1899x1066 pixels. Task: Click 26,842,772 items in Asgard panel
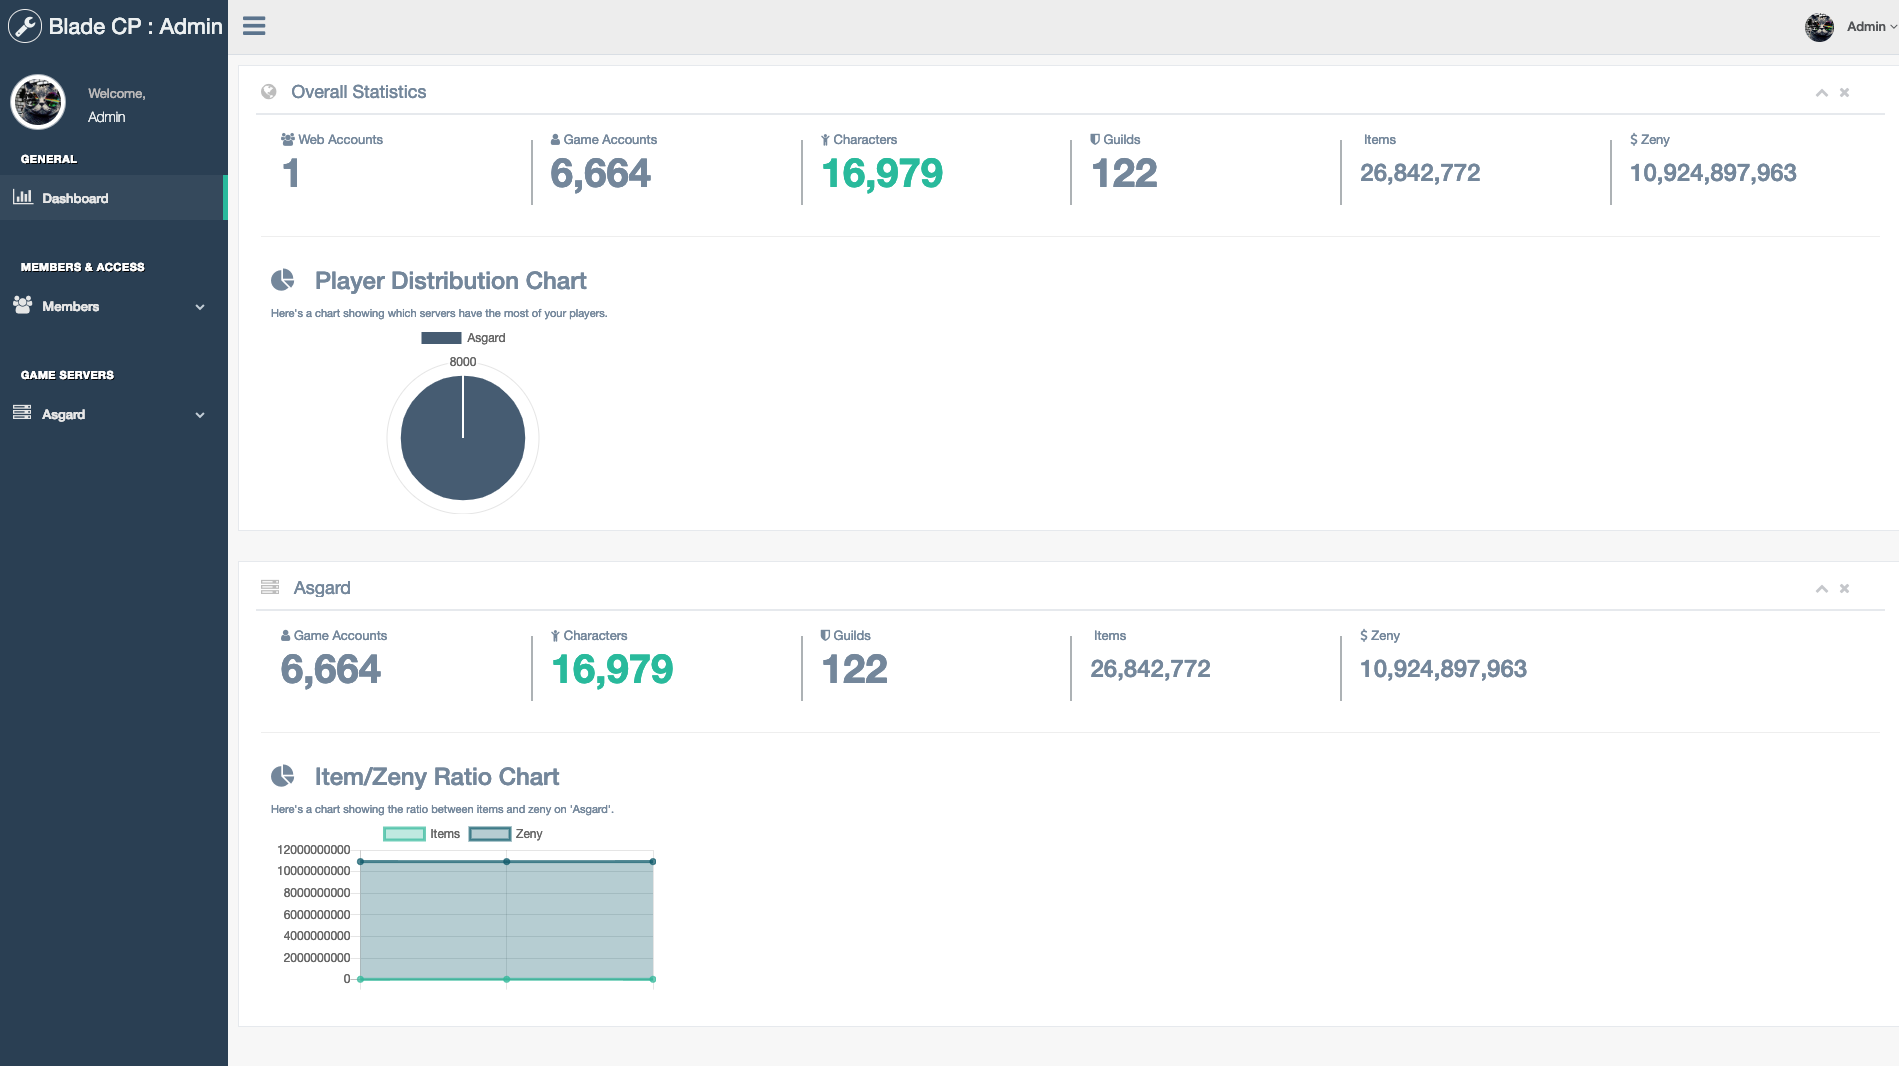[1150, 669]
